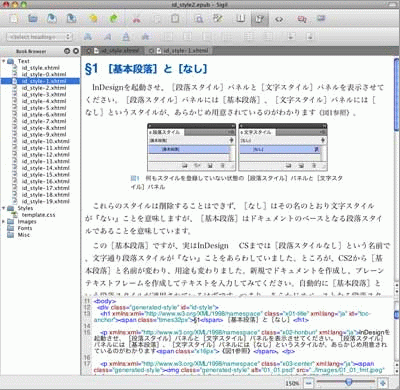Click the 図1 figure caption link
This screenshot has width=400, height=390.
coord(135,178)
